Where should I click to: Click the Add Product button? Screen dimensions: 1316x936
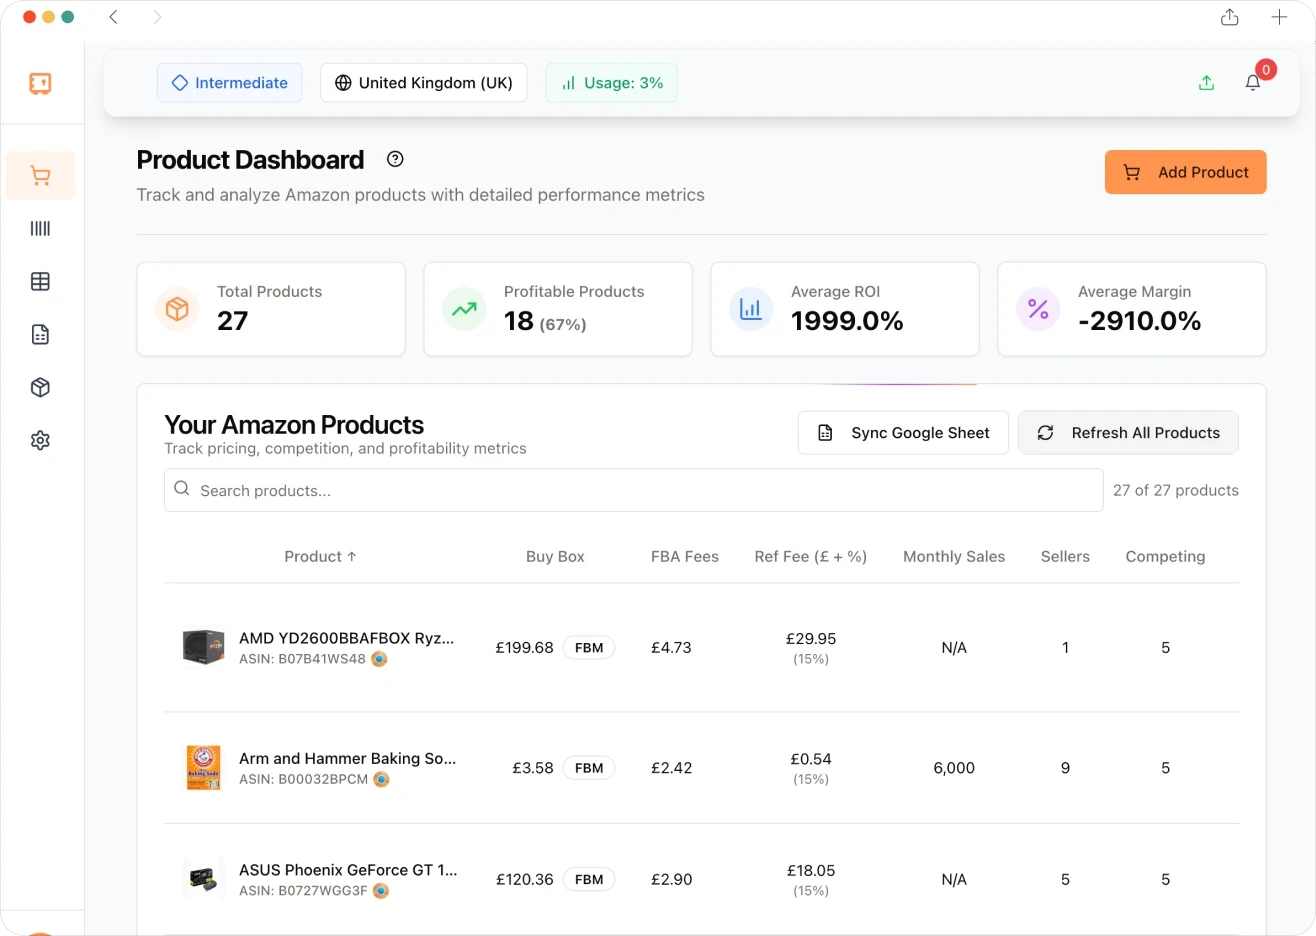pos(1185,172)
